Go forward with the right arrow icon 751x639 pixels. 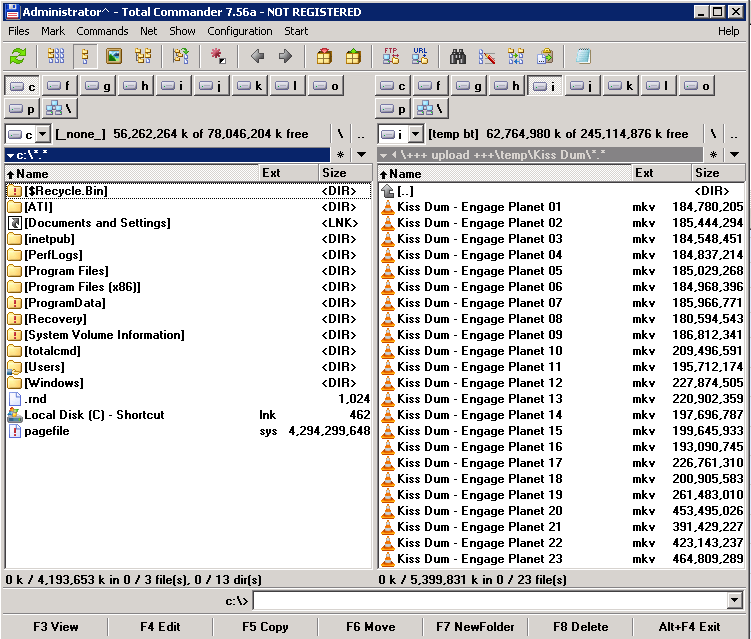pos(285,56)
